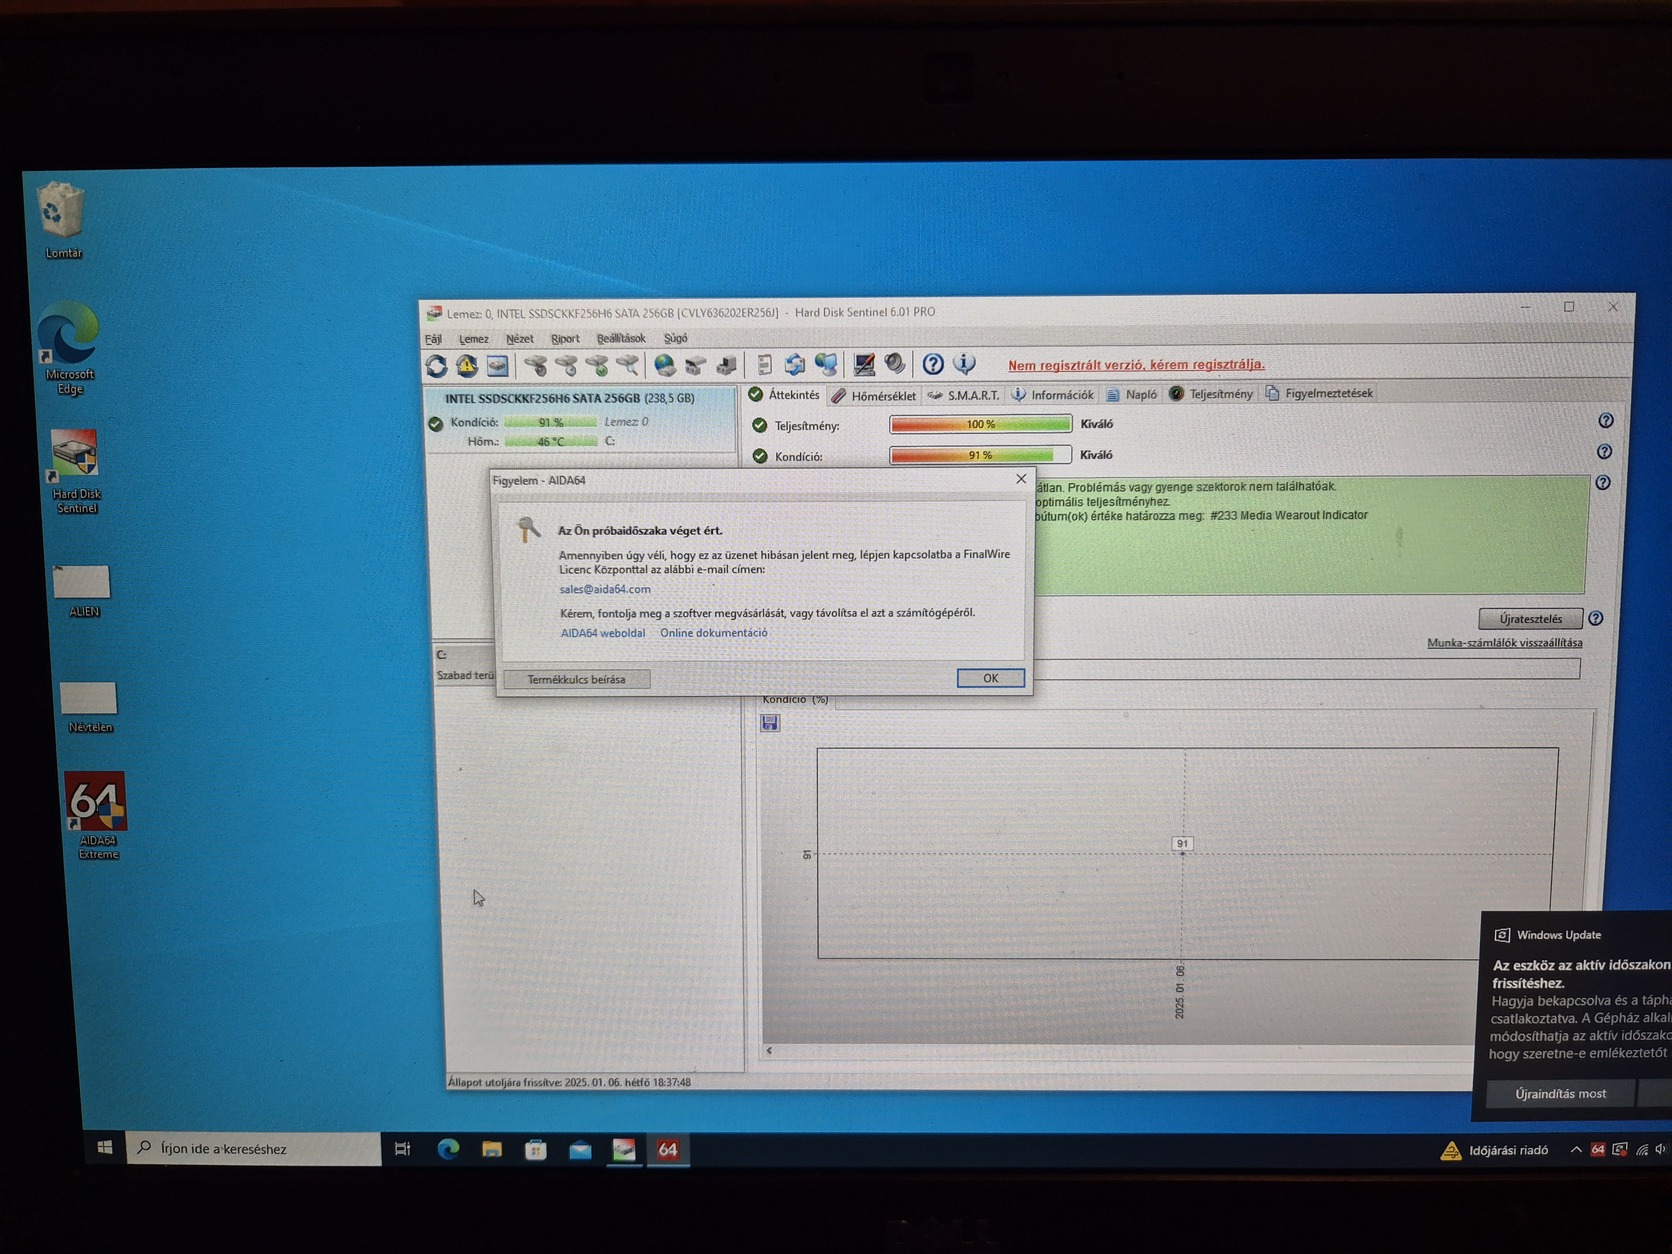
Task: Switch to the Hőmérséklet tab
Action: 874,395
